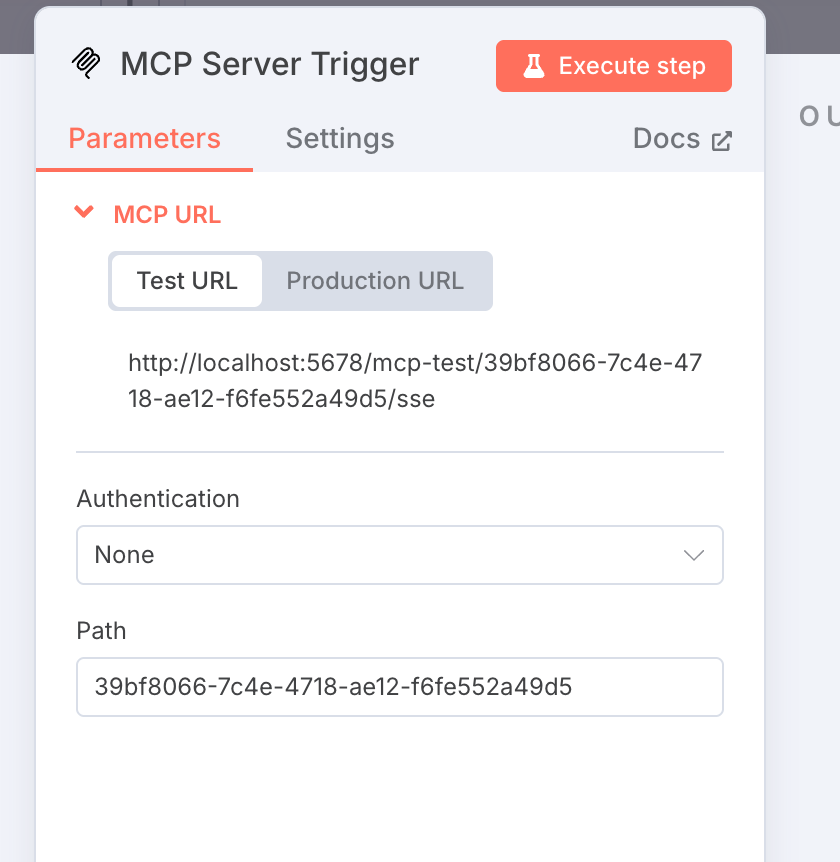
Task: Run the Execute step button
Action: (614, 66)
